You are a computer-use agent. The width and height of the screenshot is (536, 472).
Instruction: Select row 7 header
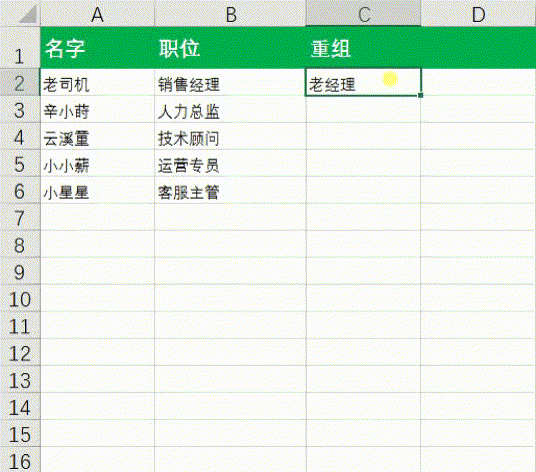click(20, 217)
